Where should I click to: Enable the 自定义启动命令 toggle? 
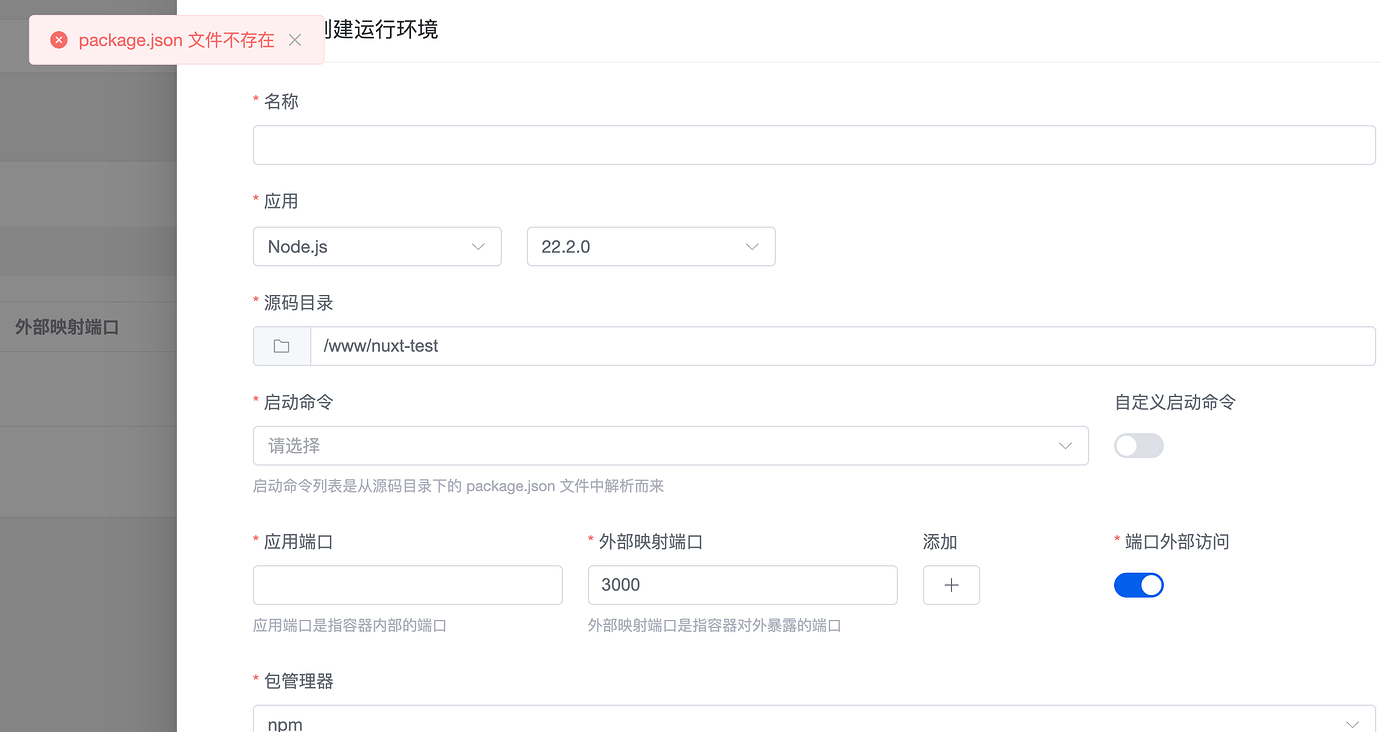click(x=1139, y=445)
